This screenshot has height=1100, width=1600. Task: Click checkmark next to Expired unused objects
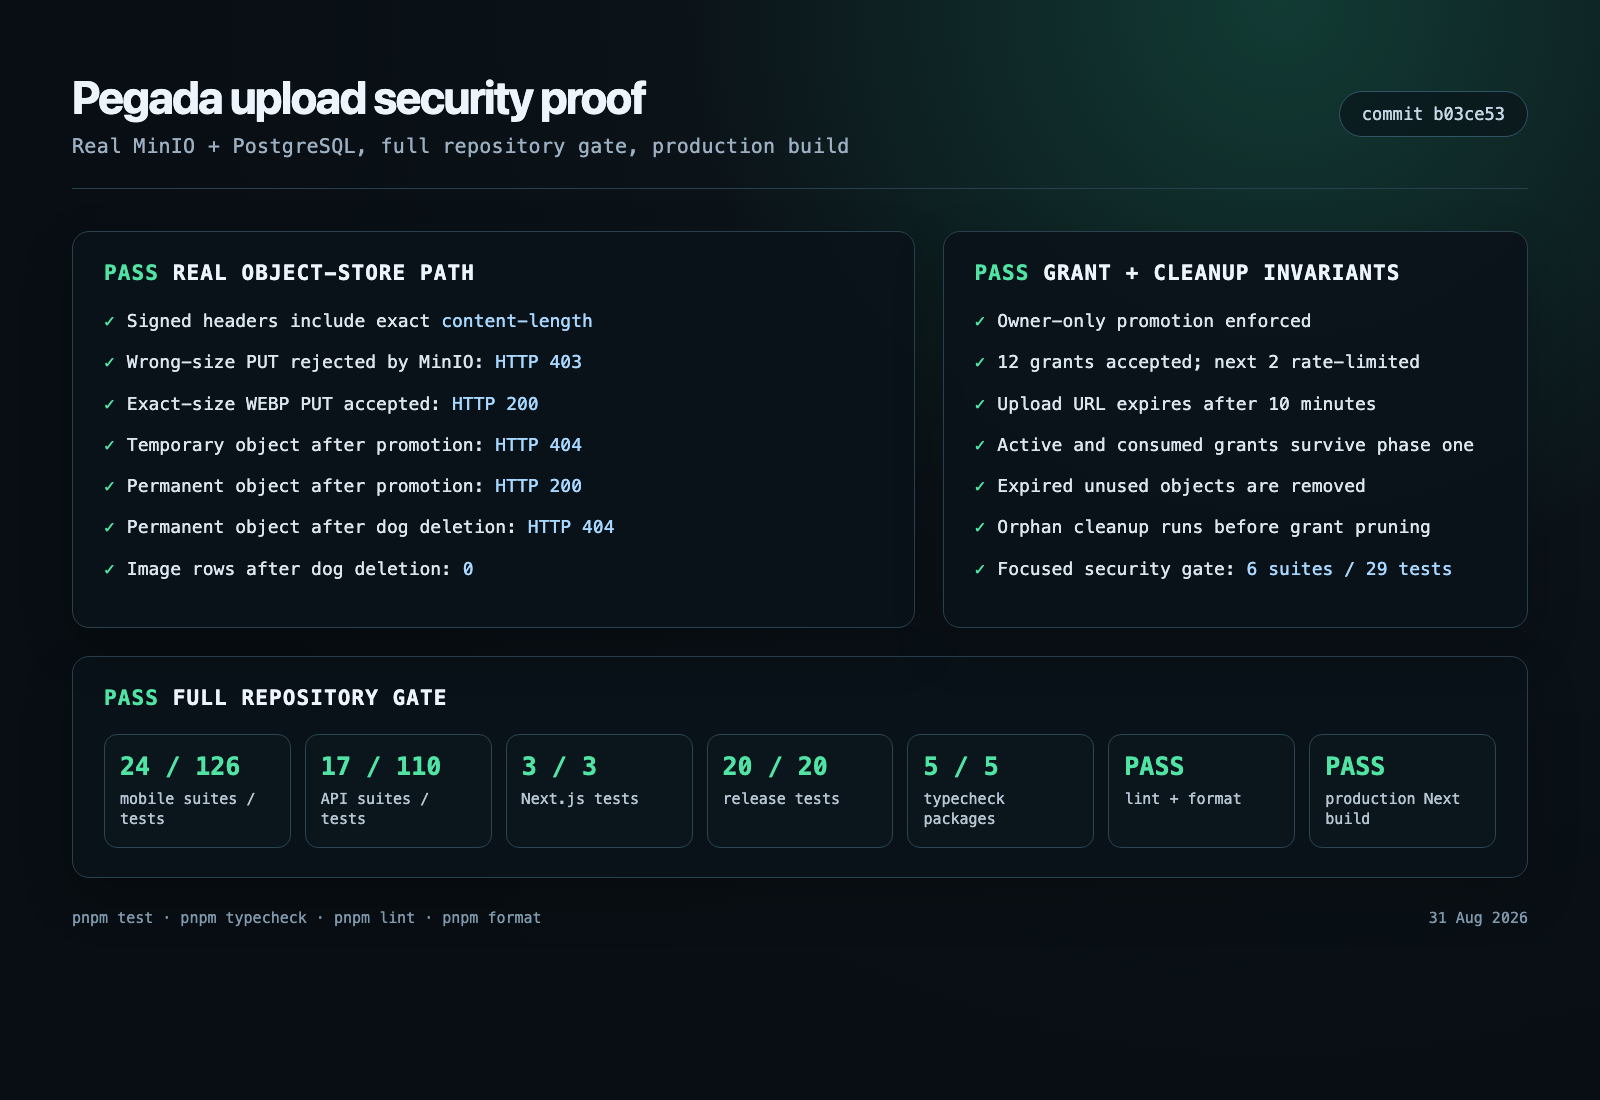[980, 486]
